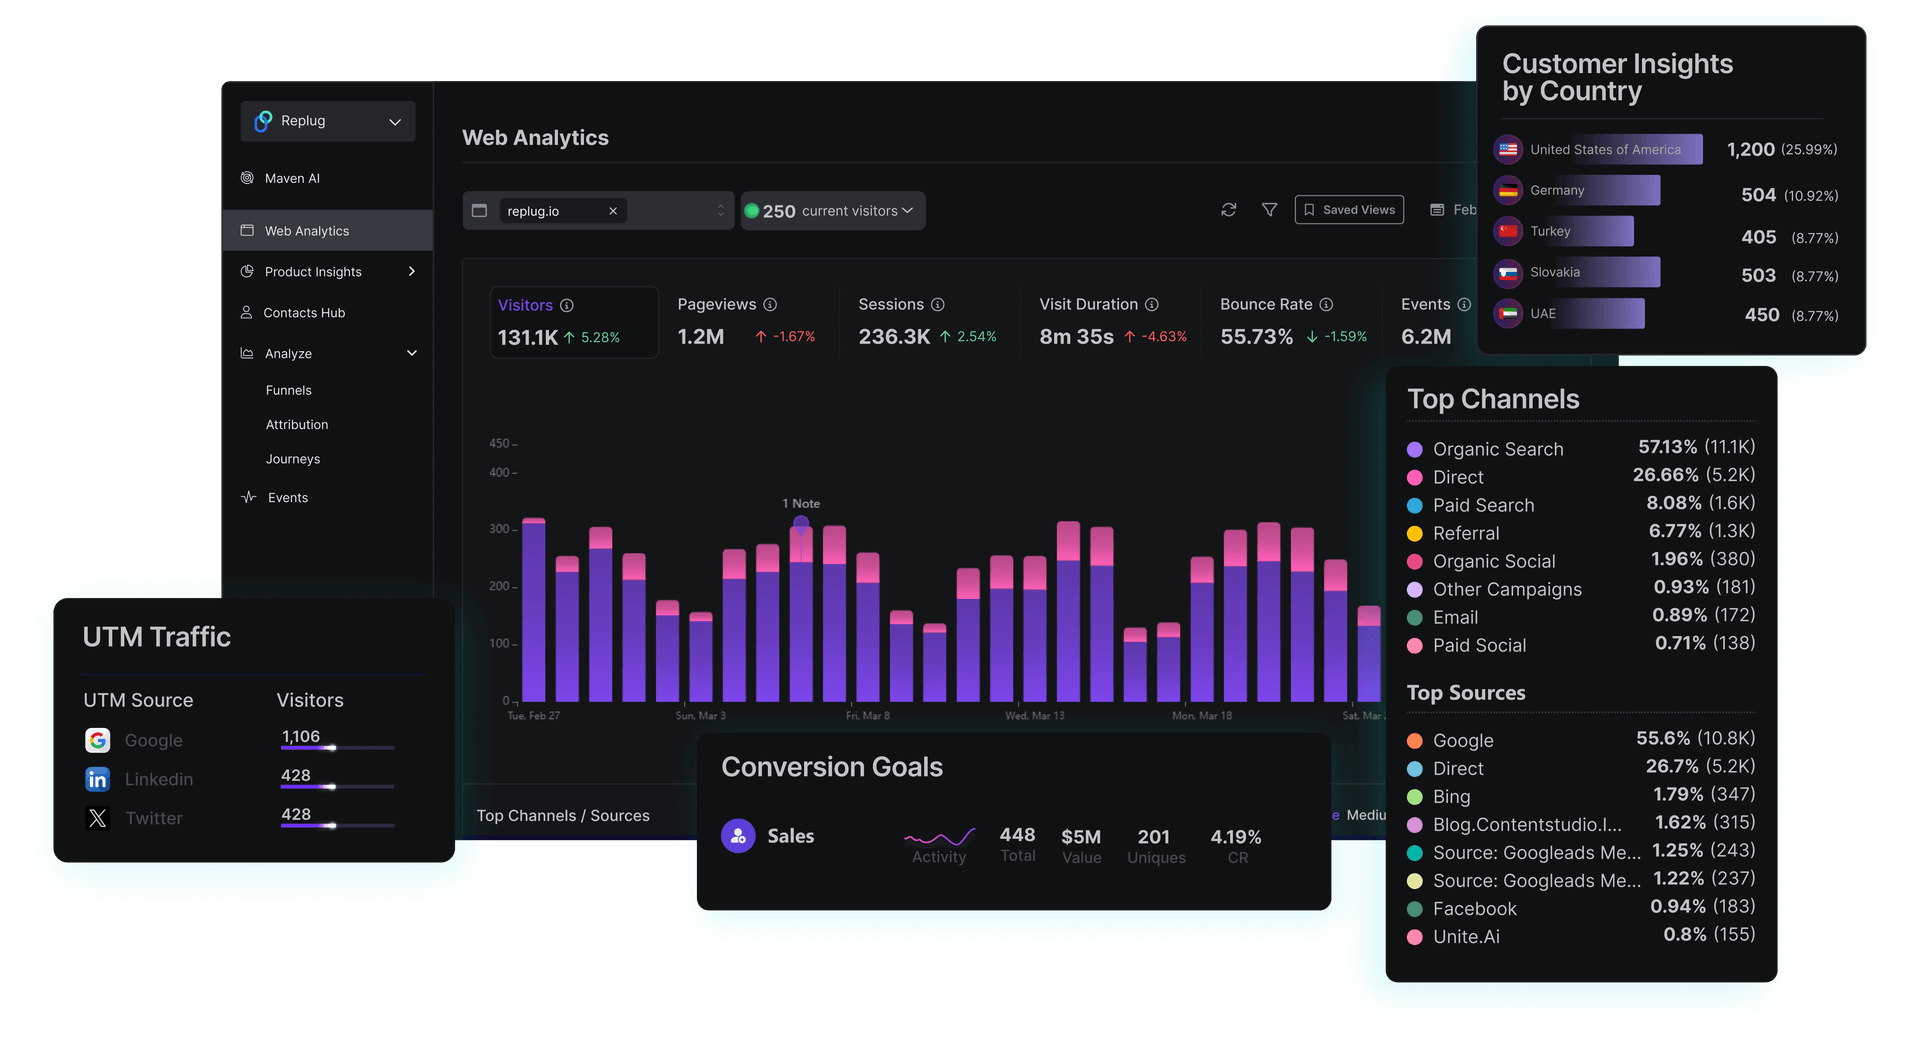Open the Top Channels / Sources tab
The image size is (1920, 1043).
click(563, 815)
